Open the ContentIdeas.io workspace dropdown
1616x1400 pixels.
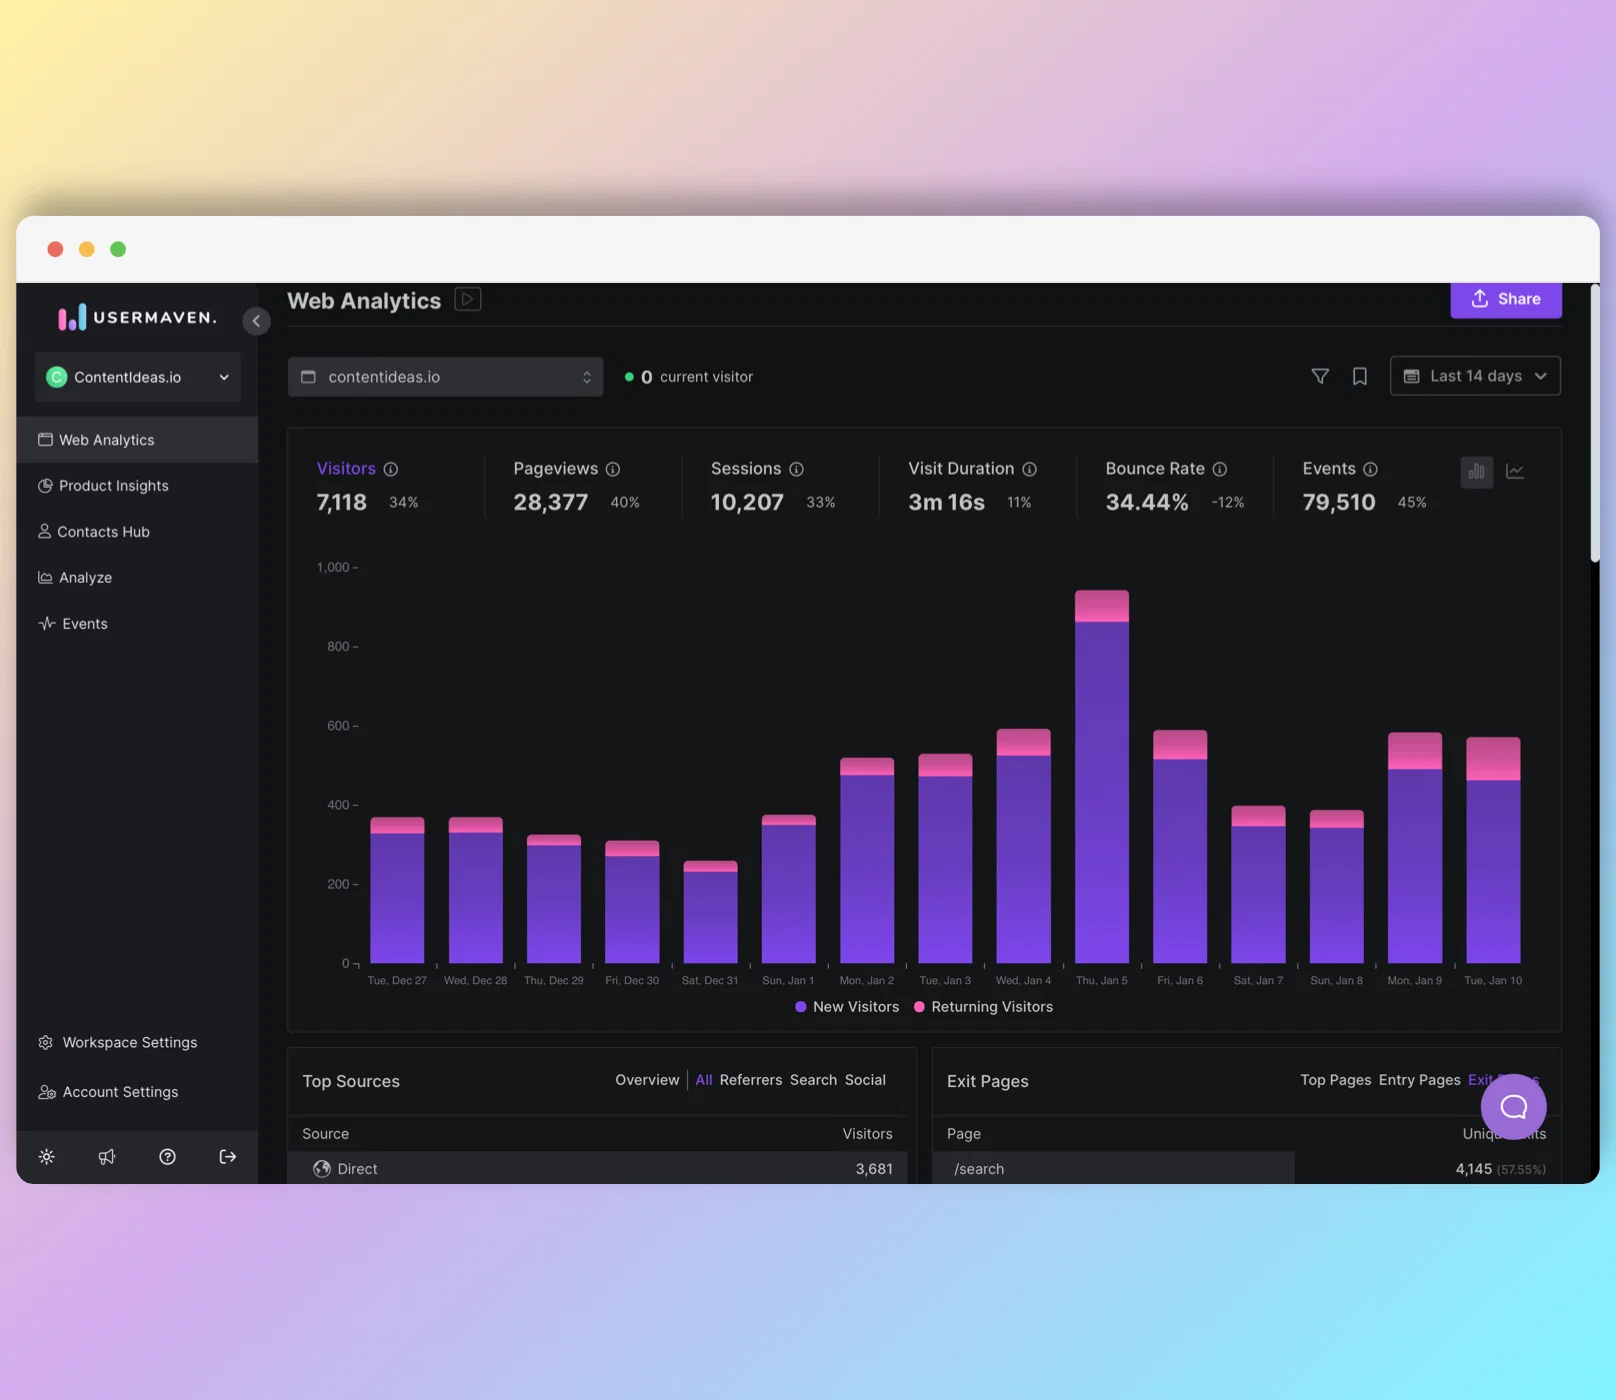tap(138, 377)
